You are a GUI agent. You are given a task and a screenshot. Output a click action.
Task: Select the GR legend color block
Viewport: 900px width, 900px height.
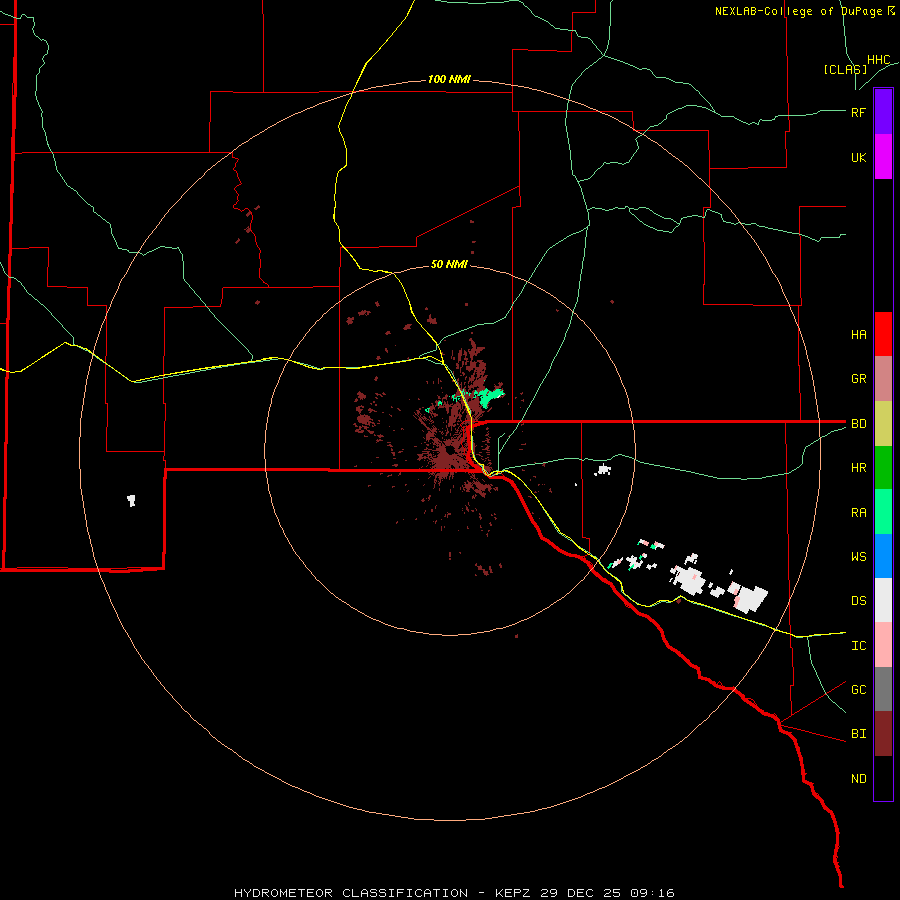point(883,378)
